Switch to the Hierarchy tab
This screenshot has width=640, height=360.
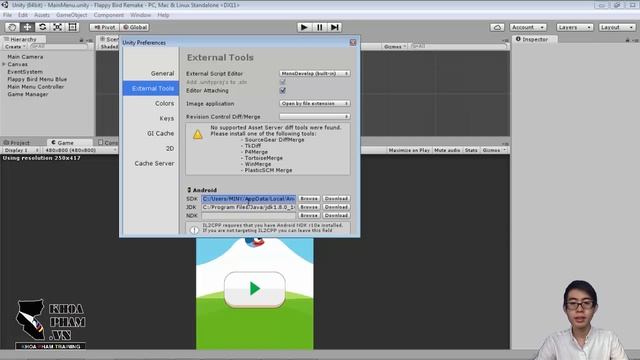pyautogui.click(x=23, y=39)
